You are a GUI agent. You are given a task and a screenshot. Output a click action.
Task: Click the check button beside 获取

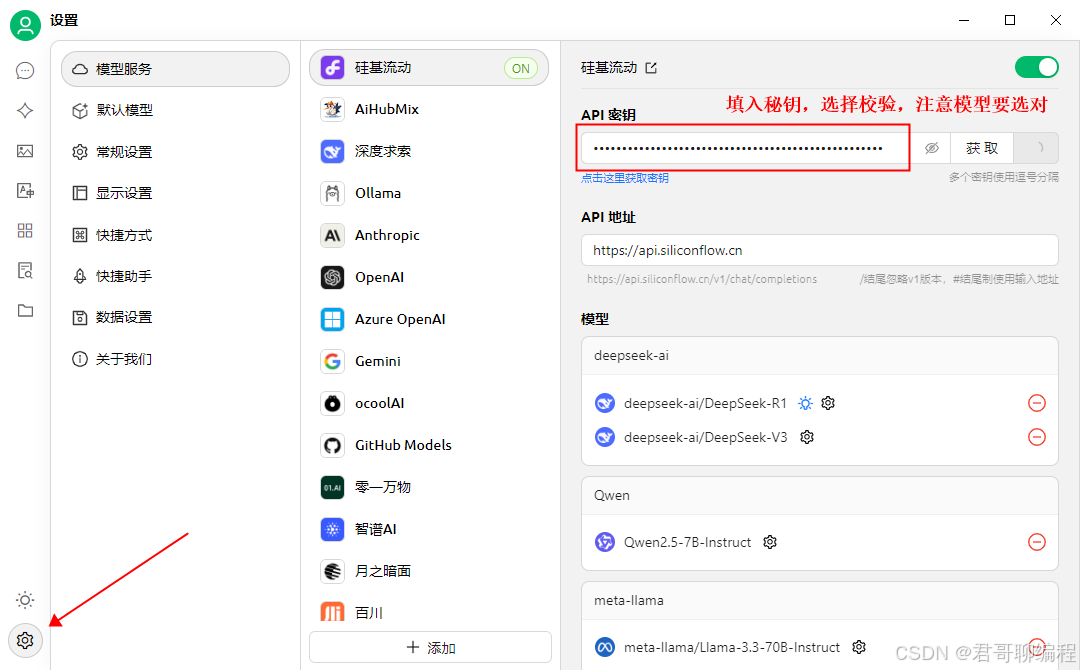tap(1037, 148)
